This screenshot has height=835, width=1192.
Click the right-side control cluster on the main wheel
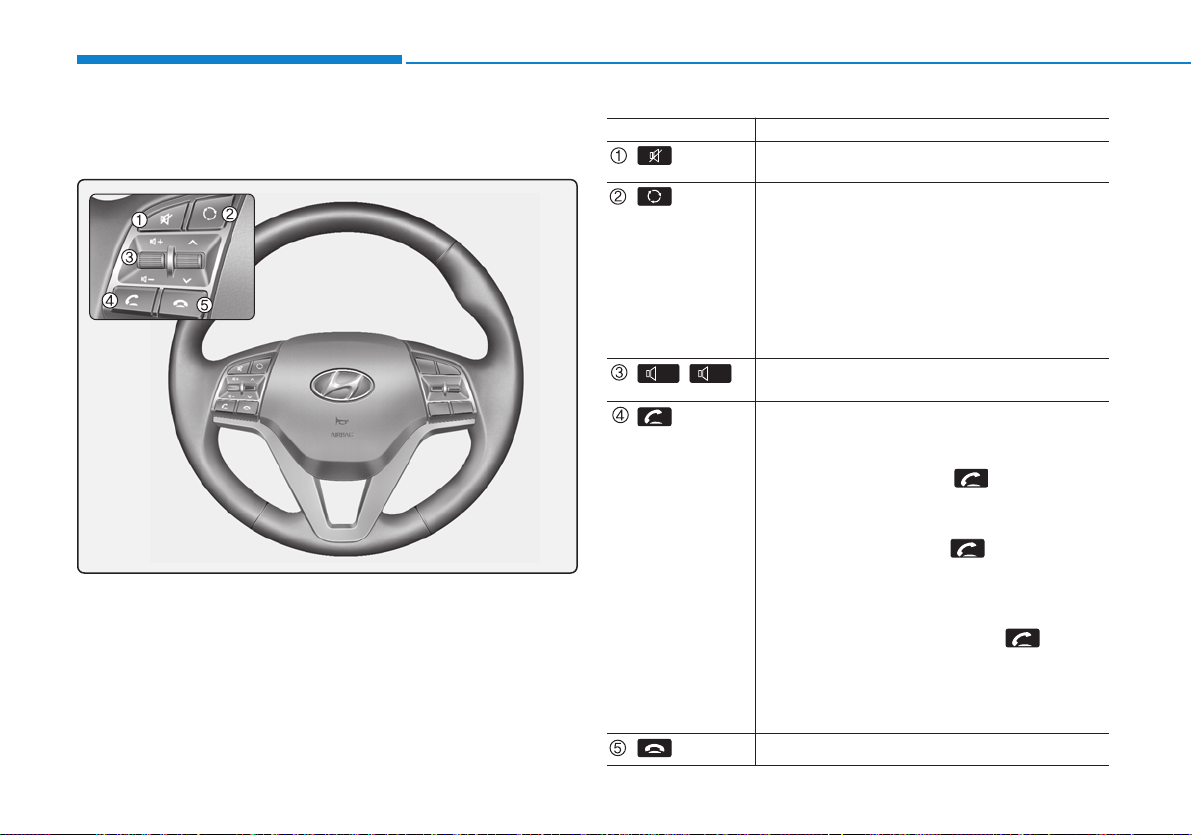coord(443,387)
